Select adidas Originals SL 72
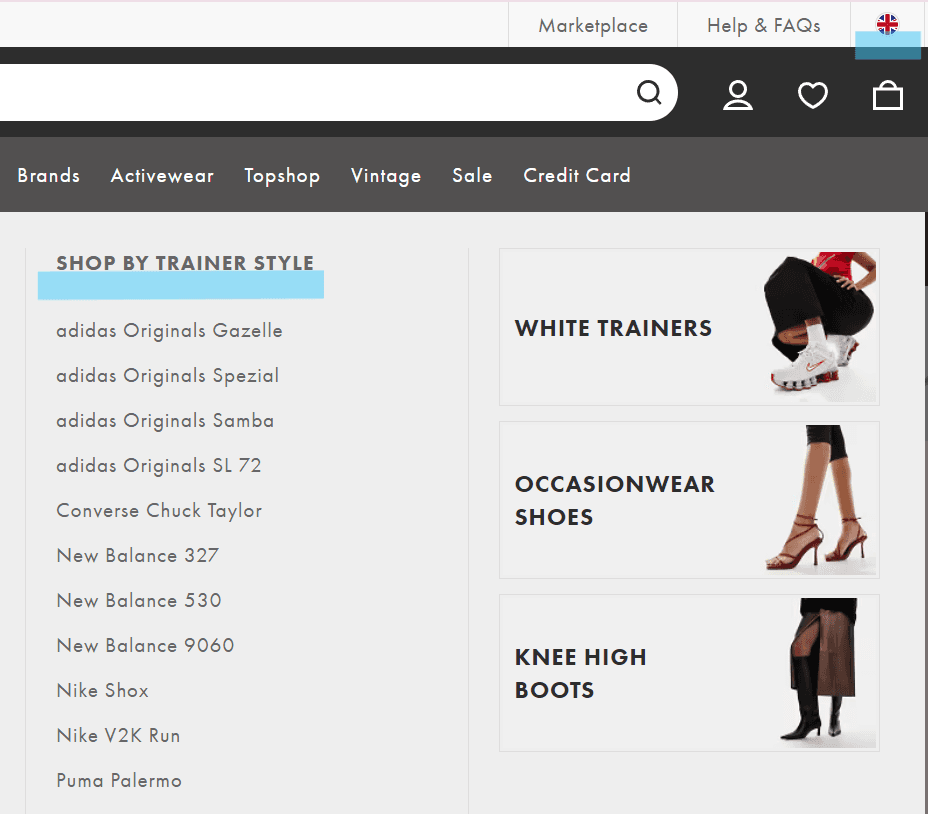Screen dimensions: 928x814 pos(159,466)
